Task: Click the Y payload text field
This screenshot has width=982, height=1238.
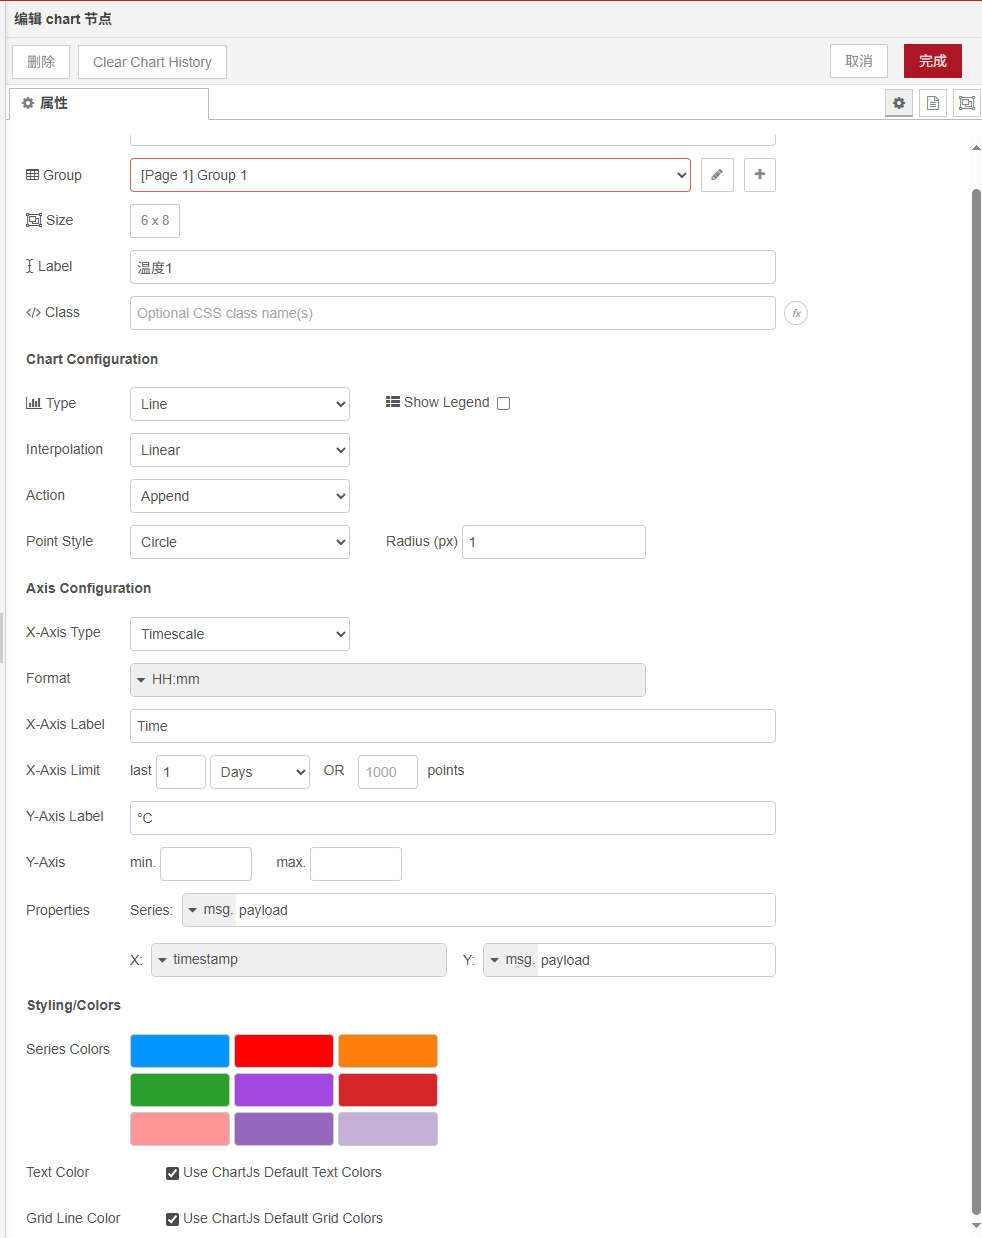Action: click(x=656, y=960)
